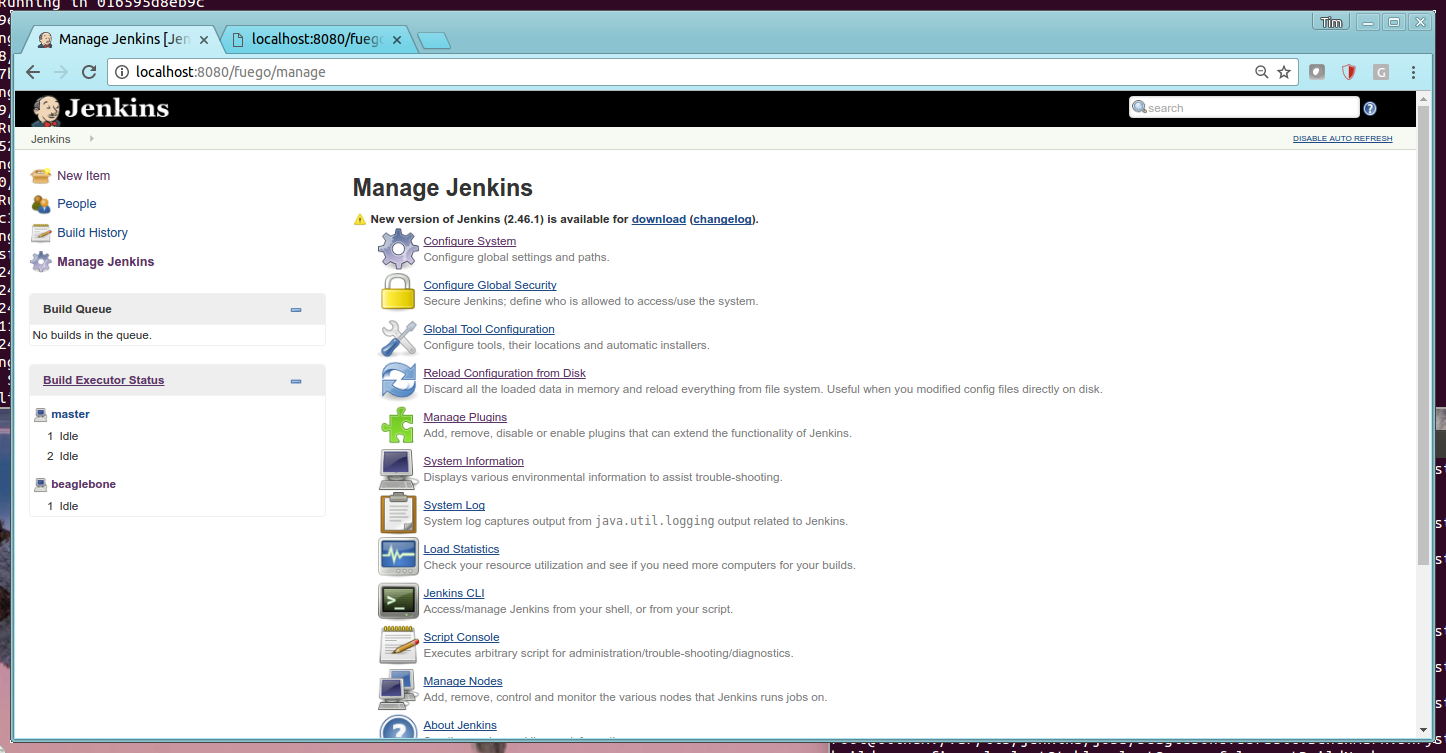Click the Script Console notepad icon

[398, 645]
